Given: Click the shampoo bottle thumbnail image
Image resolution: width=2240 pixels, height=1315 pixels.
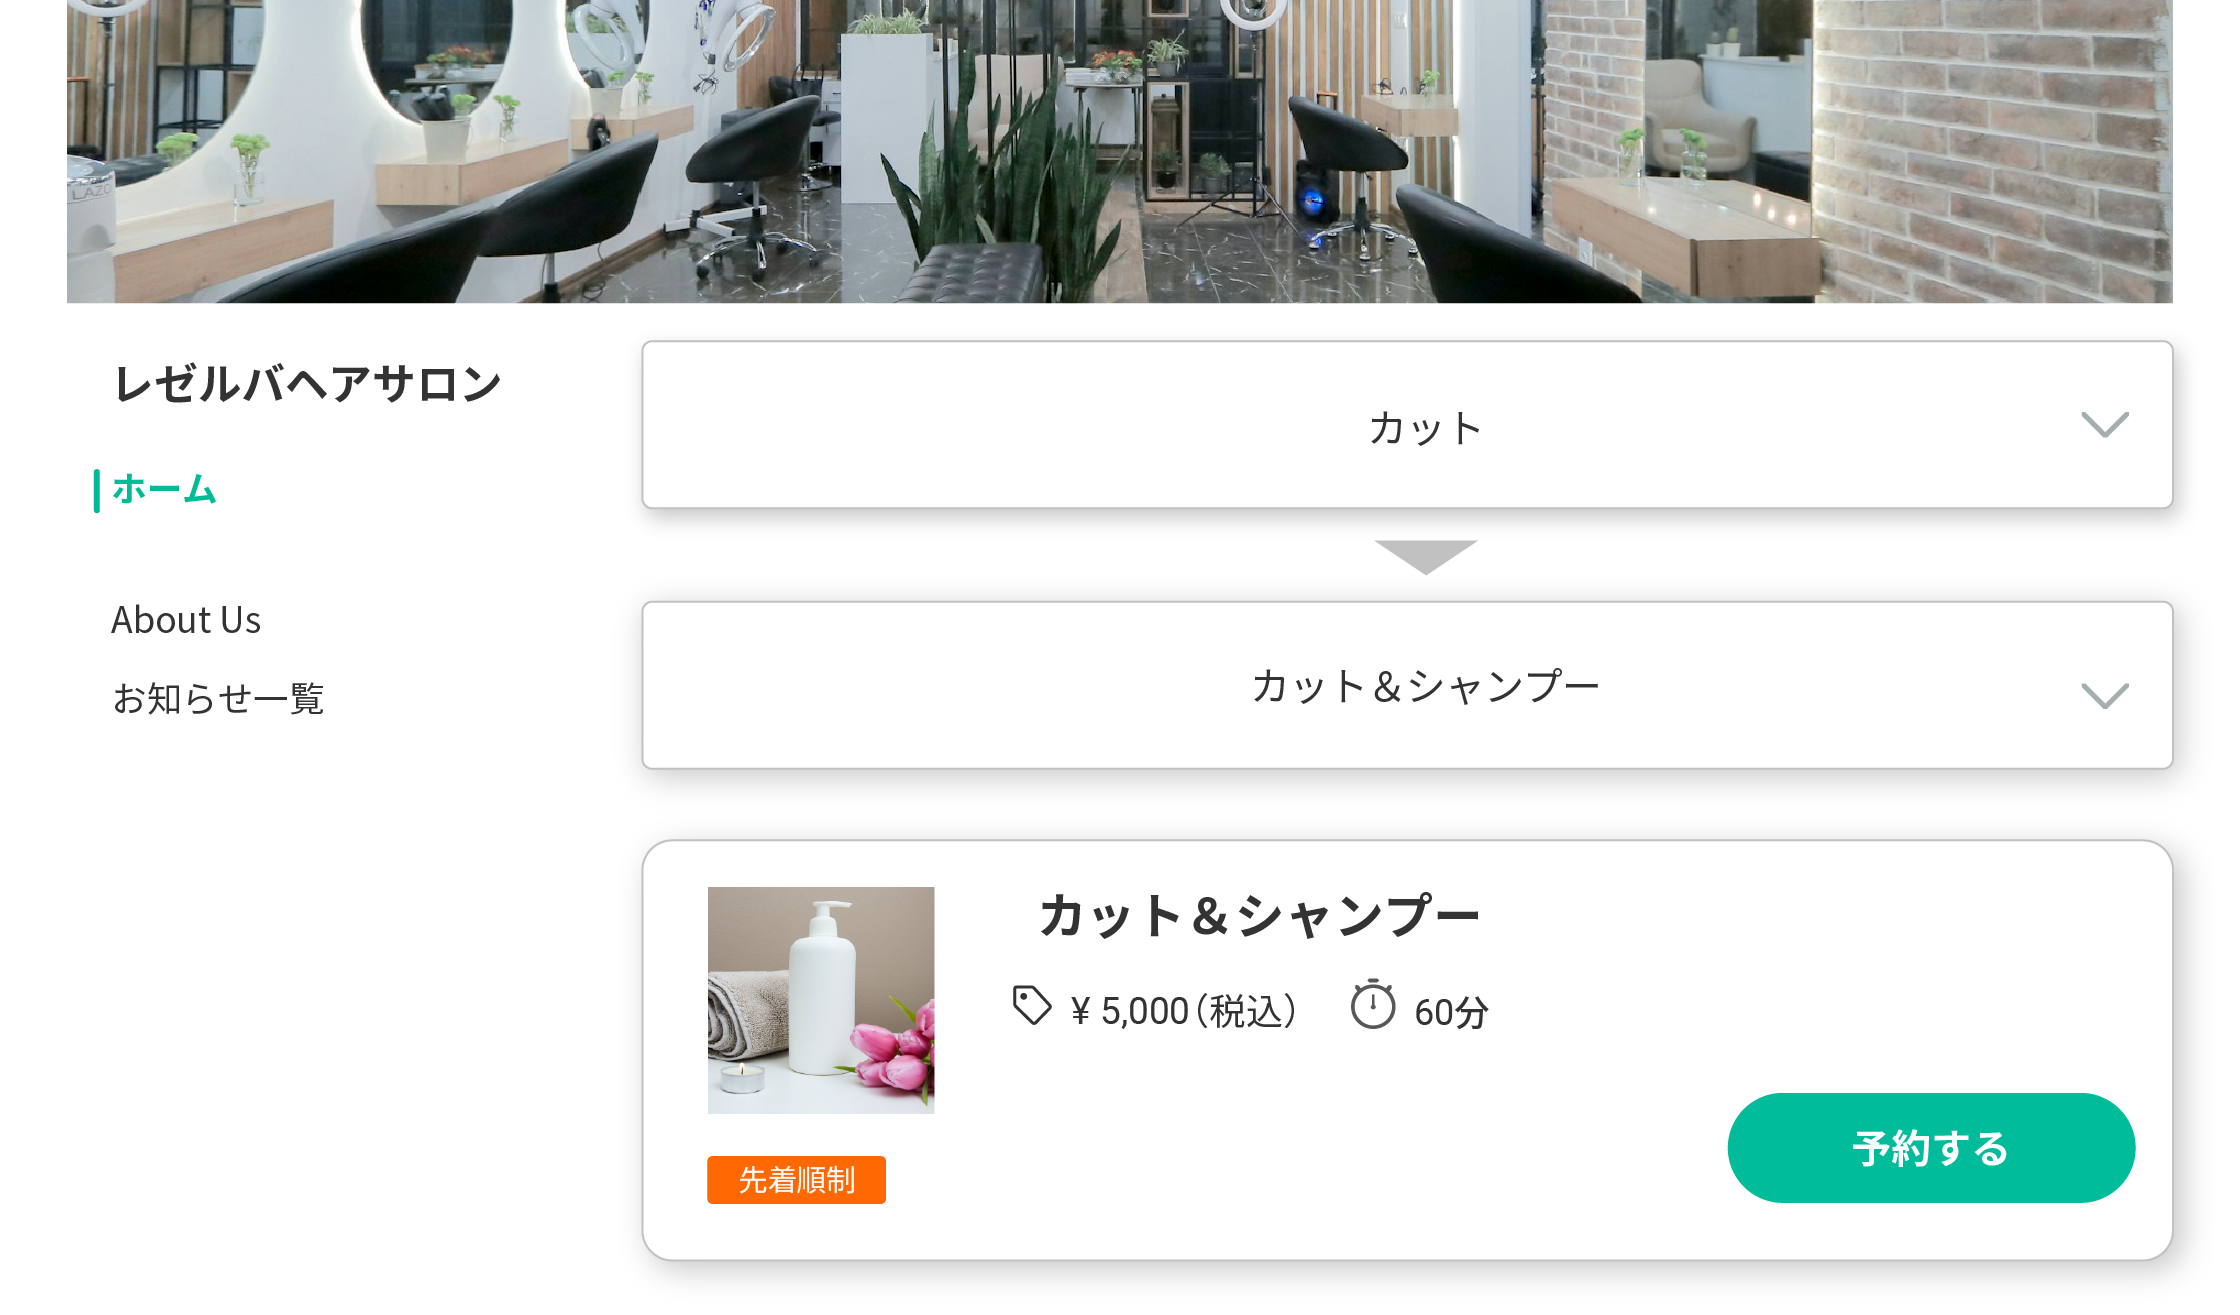Looking at the screenshot, I should pos(821,1000).
